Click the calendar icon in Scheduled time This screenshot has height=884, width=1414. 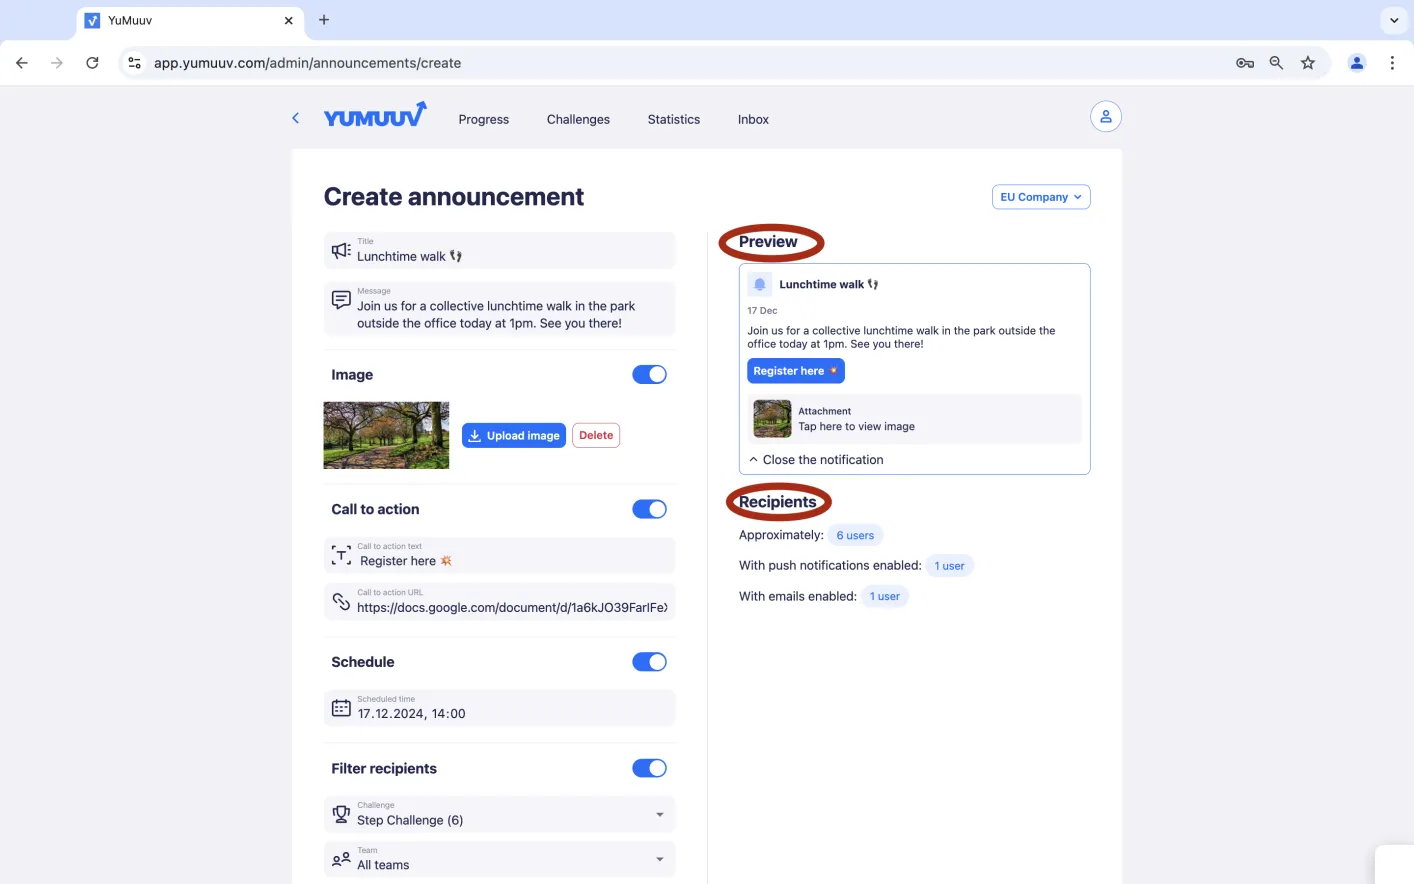341,708
